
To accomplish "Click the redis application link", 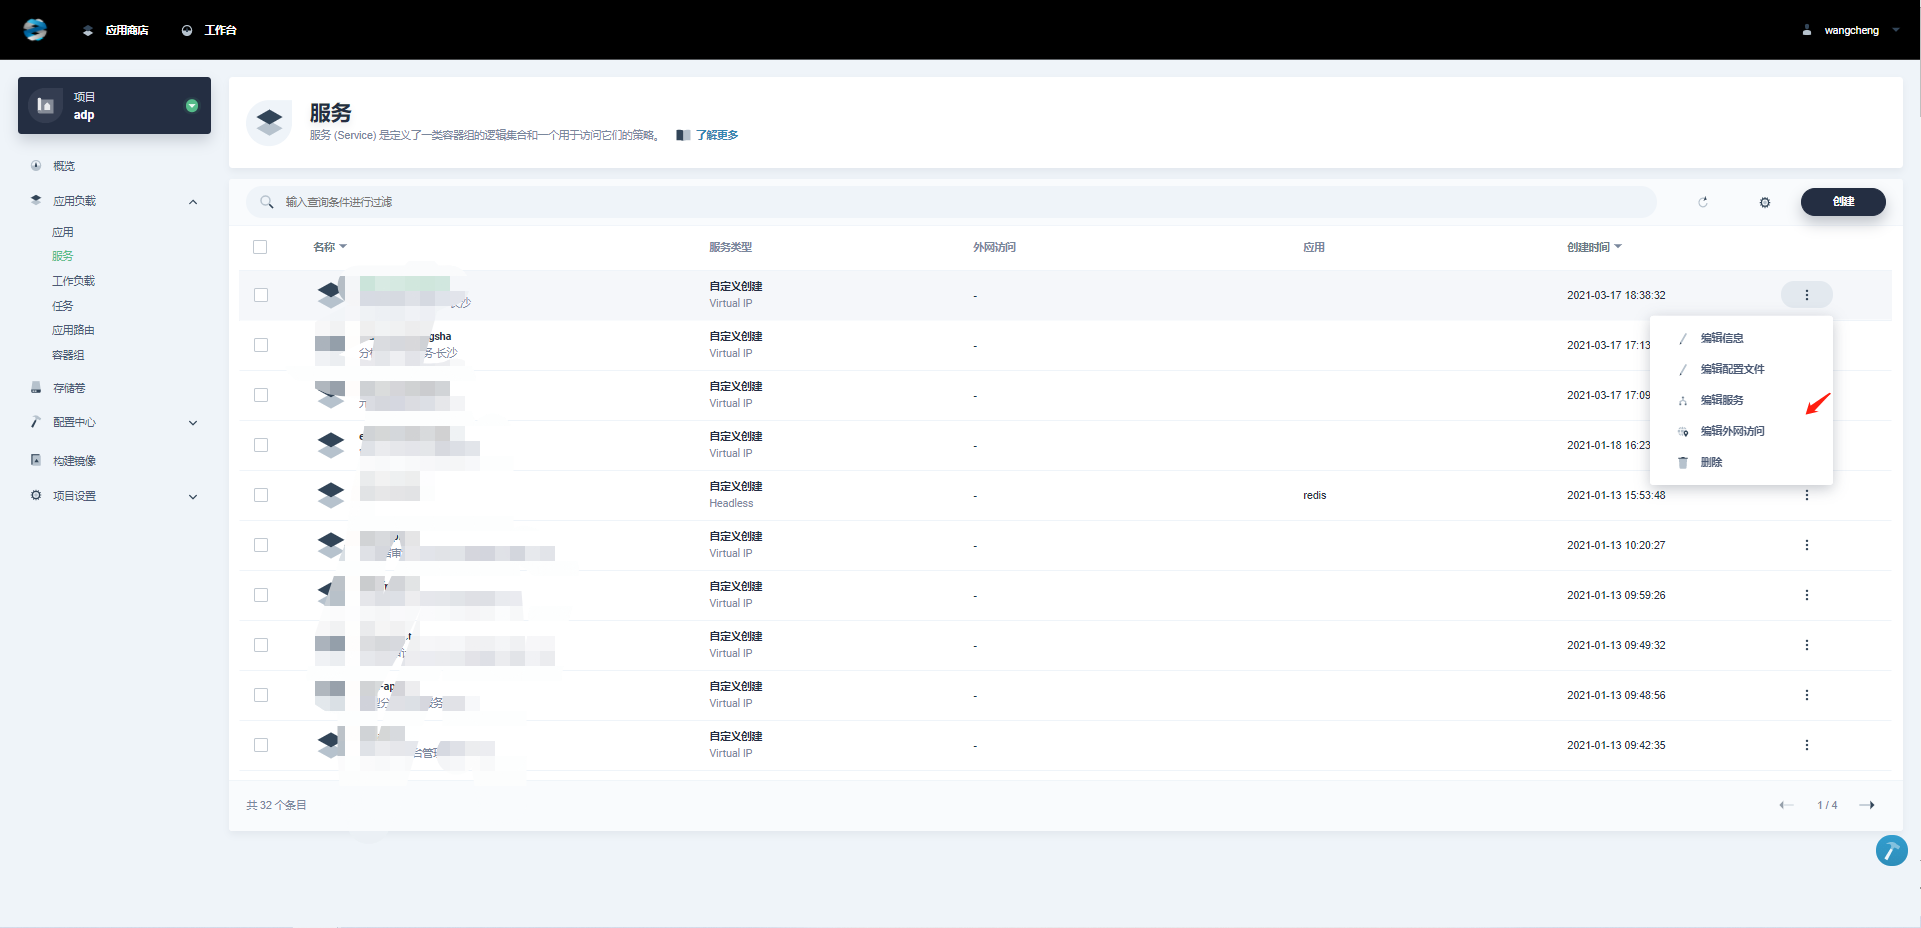I will tap(1314, 495).
